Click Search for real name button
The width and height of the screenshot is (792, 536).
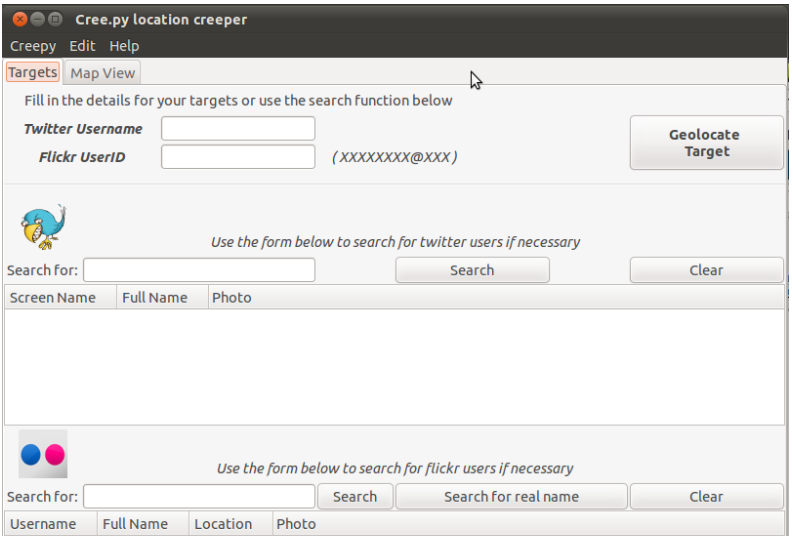tap(511, 496)
